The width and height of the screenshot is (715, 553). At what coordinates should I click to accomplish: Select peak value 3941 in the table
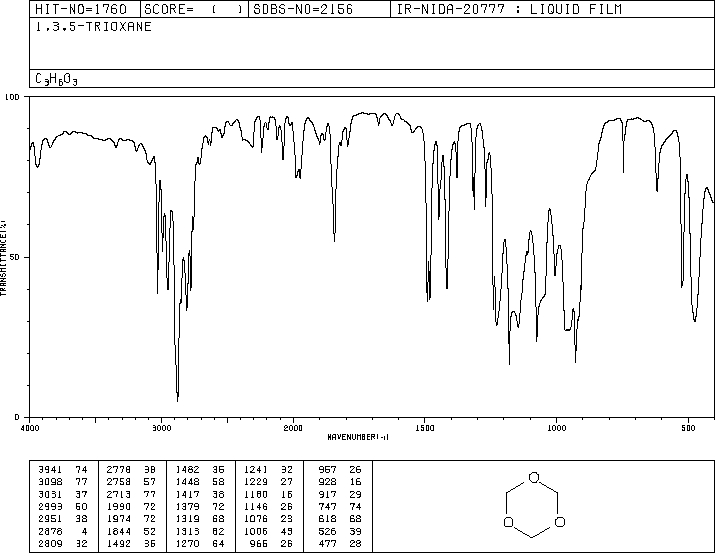(50, 470)
